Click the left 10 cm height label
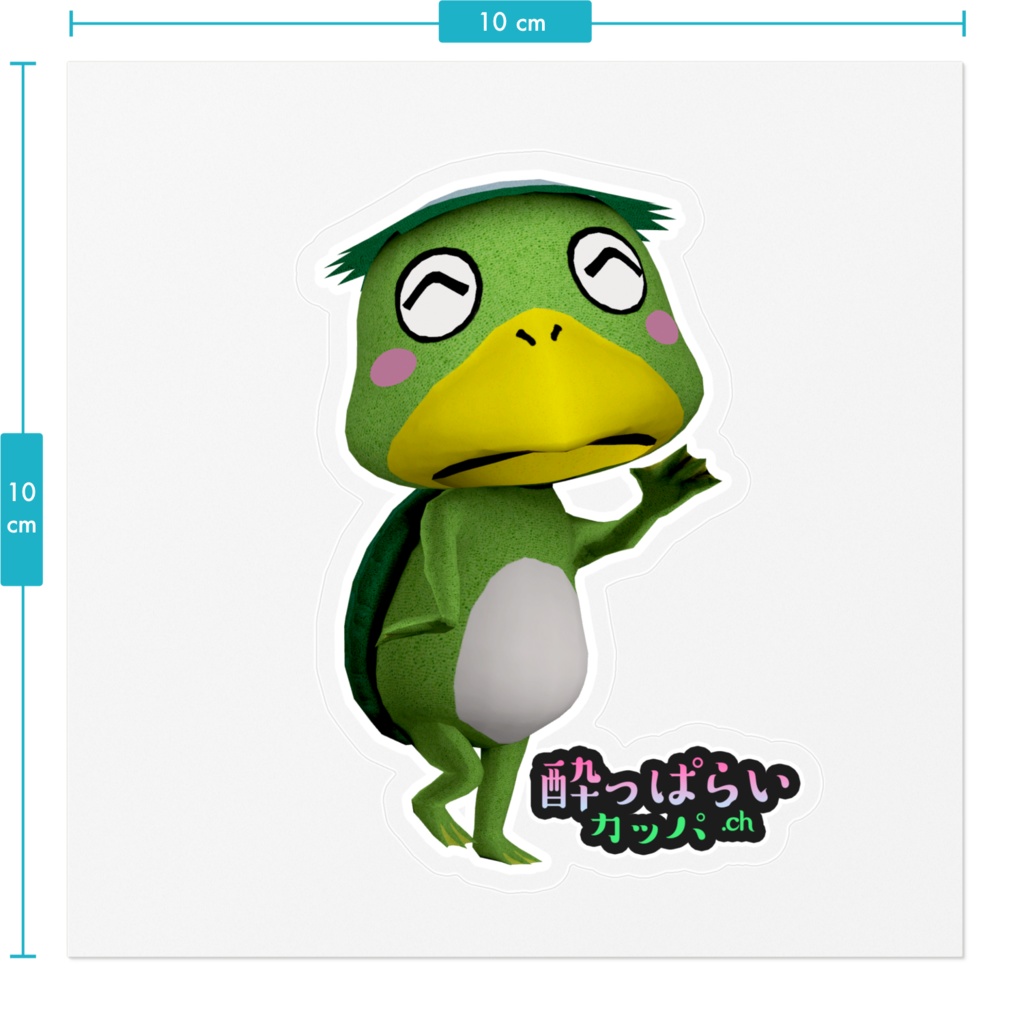The width and height of the screenshot is (1024, 1024). pyautogui.click(x=22, y=509)
